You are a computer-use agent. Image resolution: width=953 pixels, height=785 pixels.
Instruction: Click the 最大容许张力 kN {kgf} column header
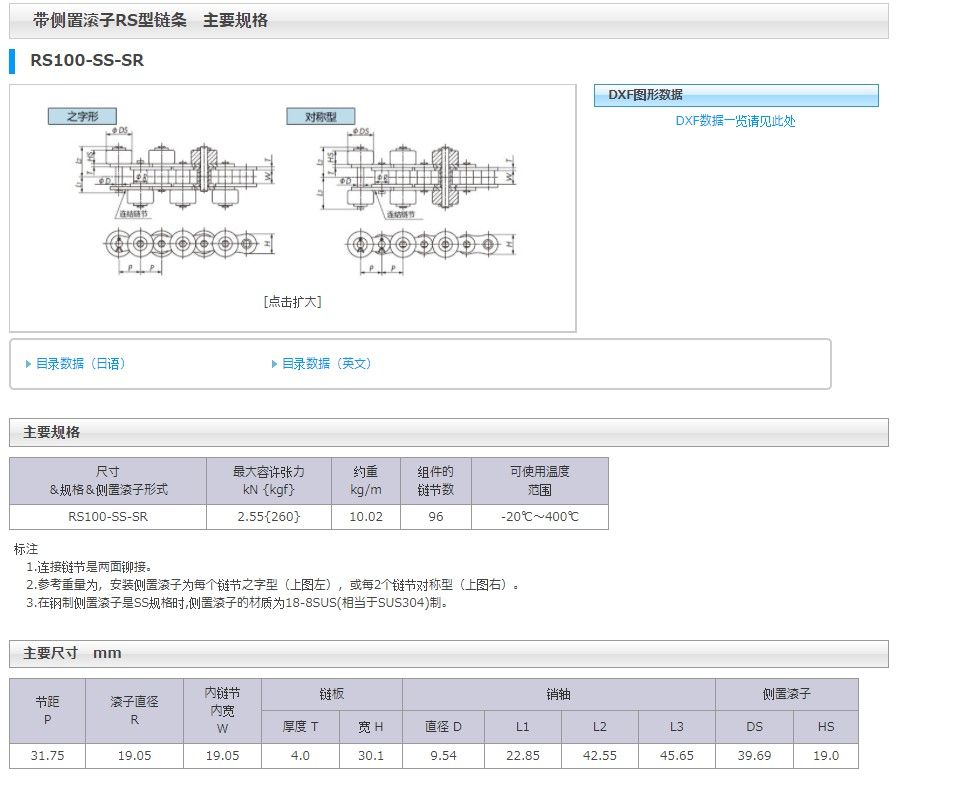(269, 481)
